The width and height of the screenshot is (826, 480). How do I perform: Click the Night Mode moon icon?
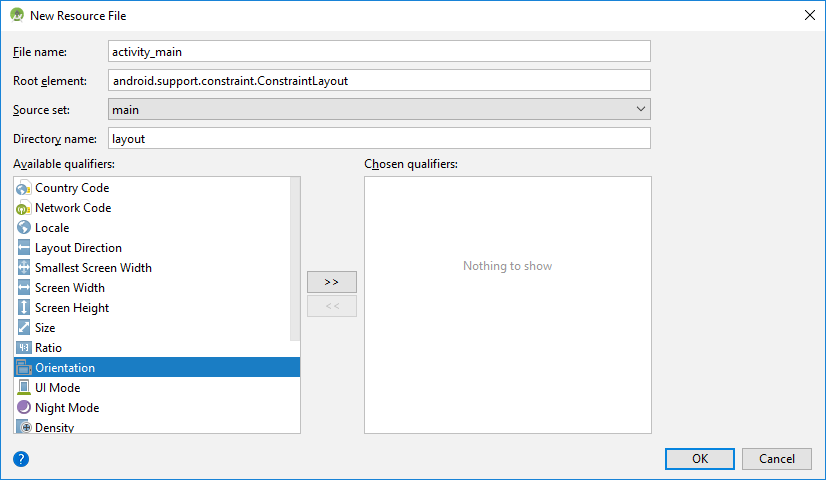click(x=24, y=408)
